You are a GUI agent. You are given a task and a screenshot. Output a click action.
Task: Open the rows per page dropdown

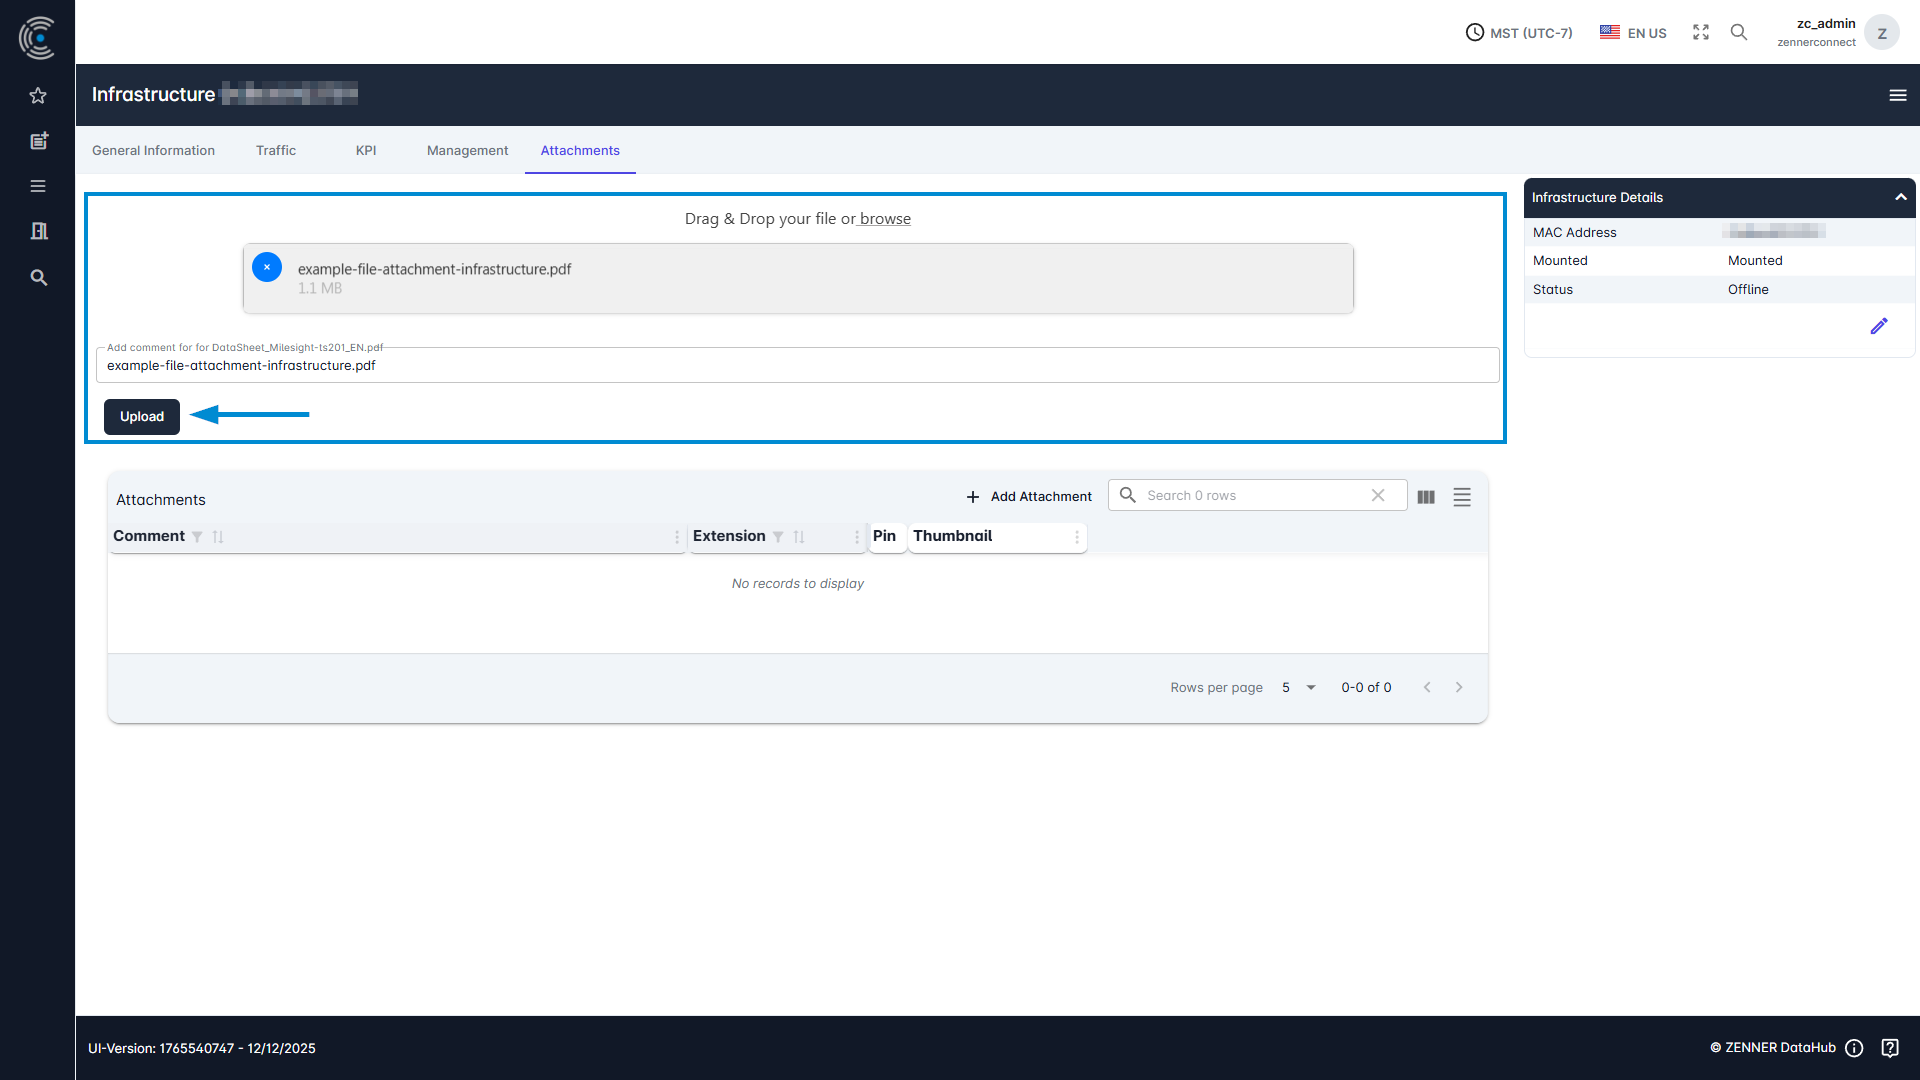(1298, 688)
